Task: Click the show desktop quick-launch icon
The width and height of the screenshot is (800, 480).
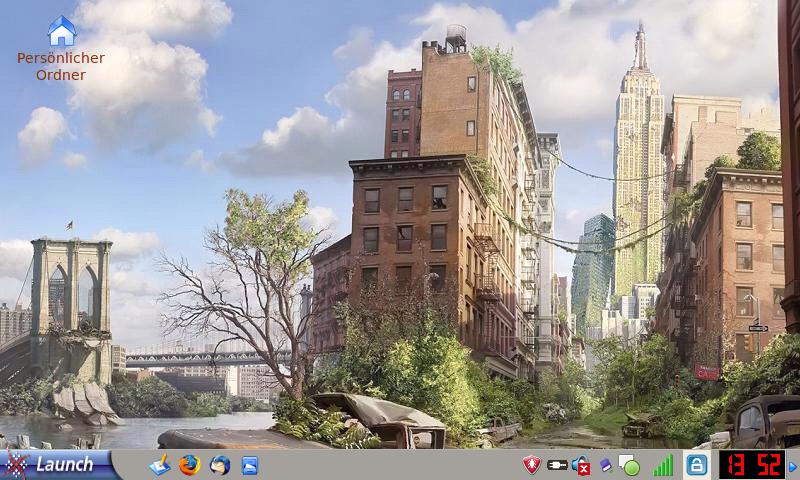Action: tap(159, 465)
